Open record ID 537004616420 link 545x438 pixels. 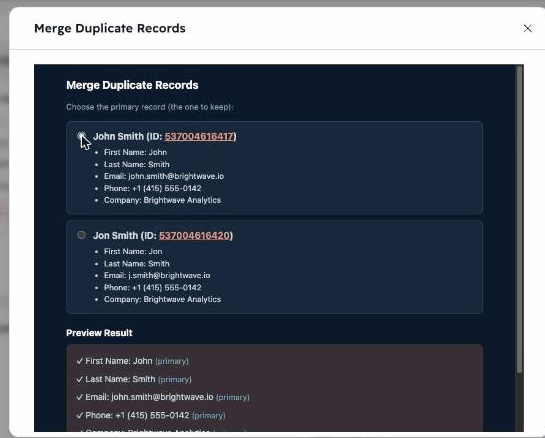[194, 236]
